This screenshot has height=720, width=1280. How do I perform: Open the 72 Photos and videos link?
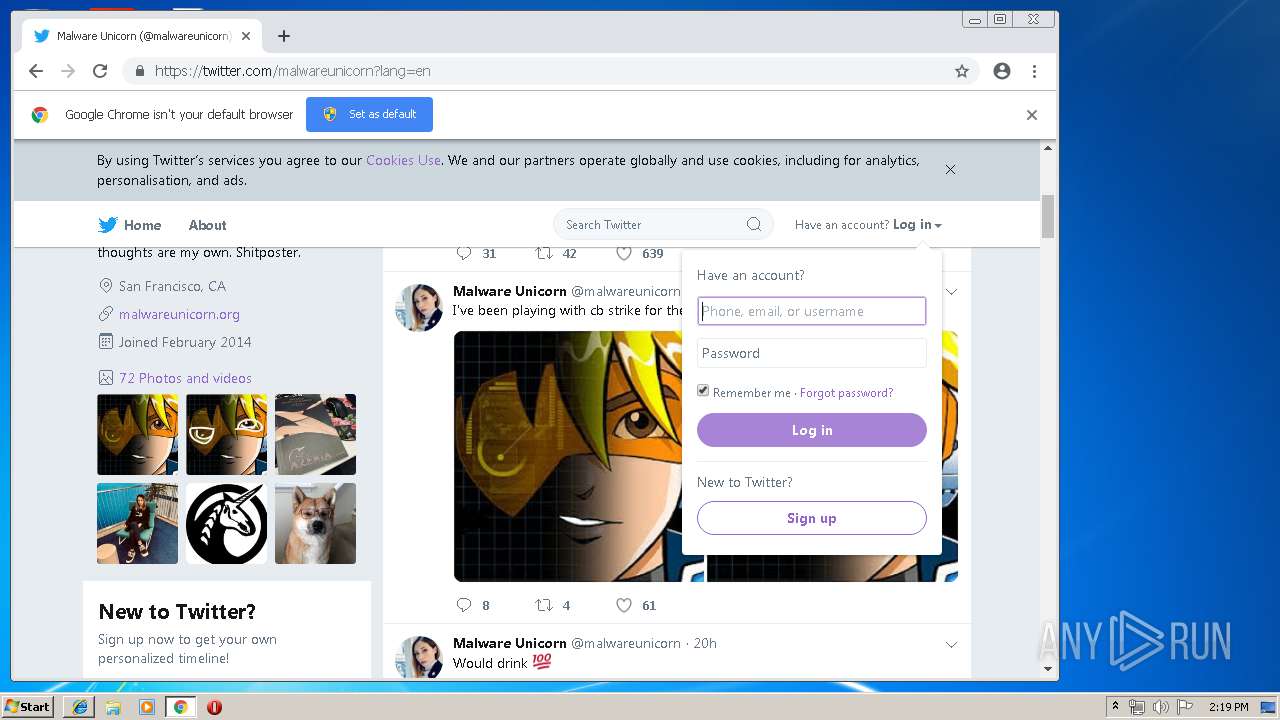[185, 378]
